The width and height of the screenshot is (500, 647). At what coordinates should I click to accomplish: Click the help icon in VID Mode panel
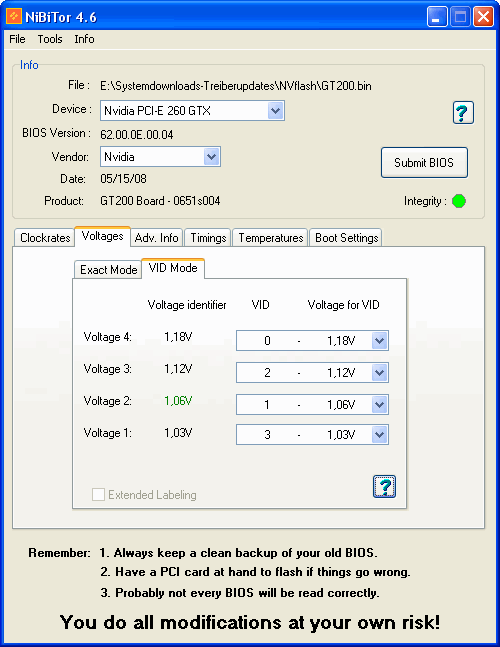pyautogui.click(x=384, y=486)
